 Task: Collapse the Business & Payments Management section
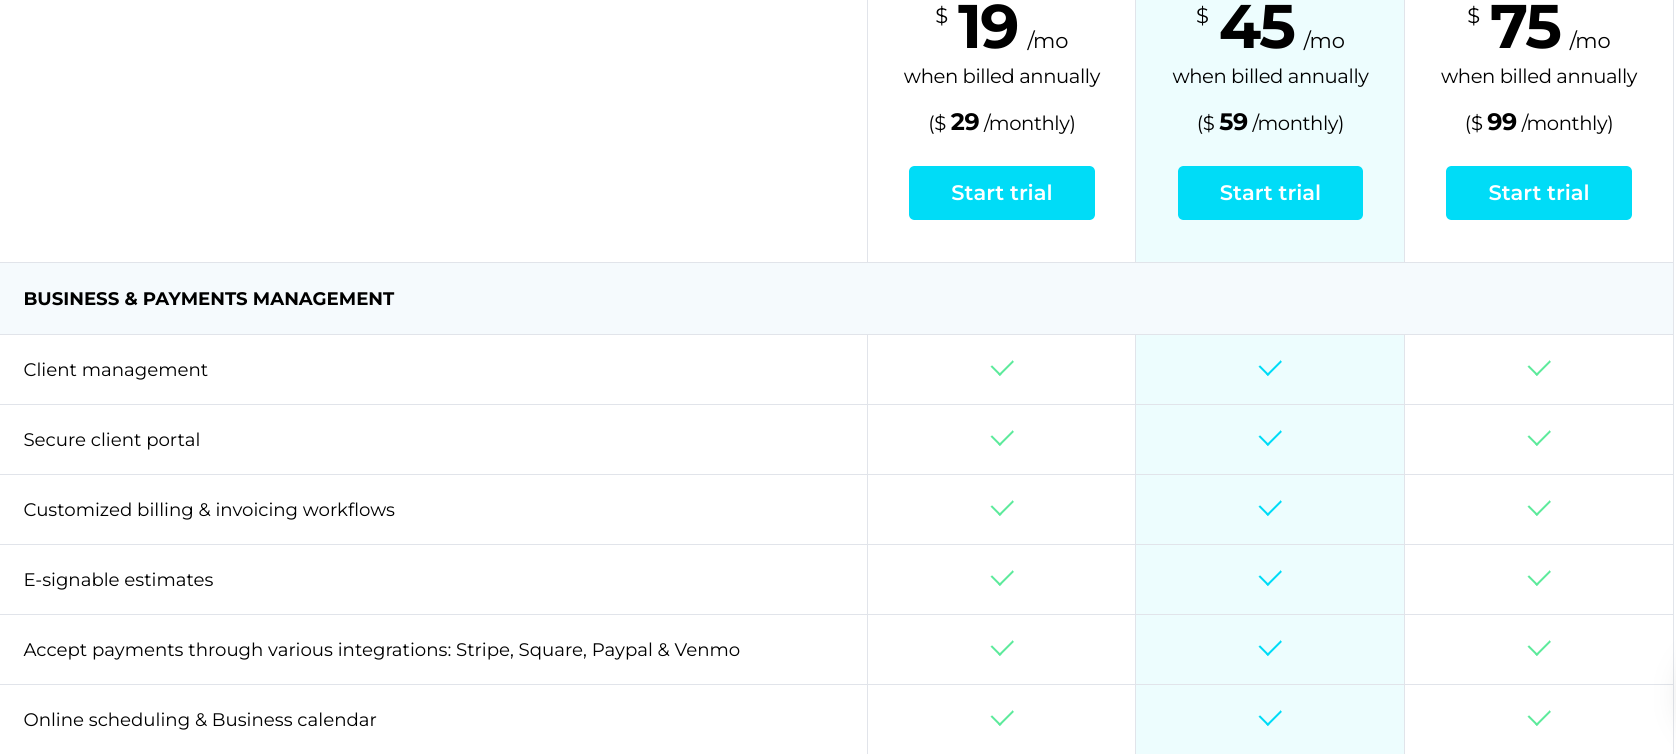point(209,298)
